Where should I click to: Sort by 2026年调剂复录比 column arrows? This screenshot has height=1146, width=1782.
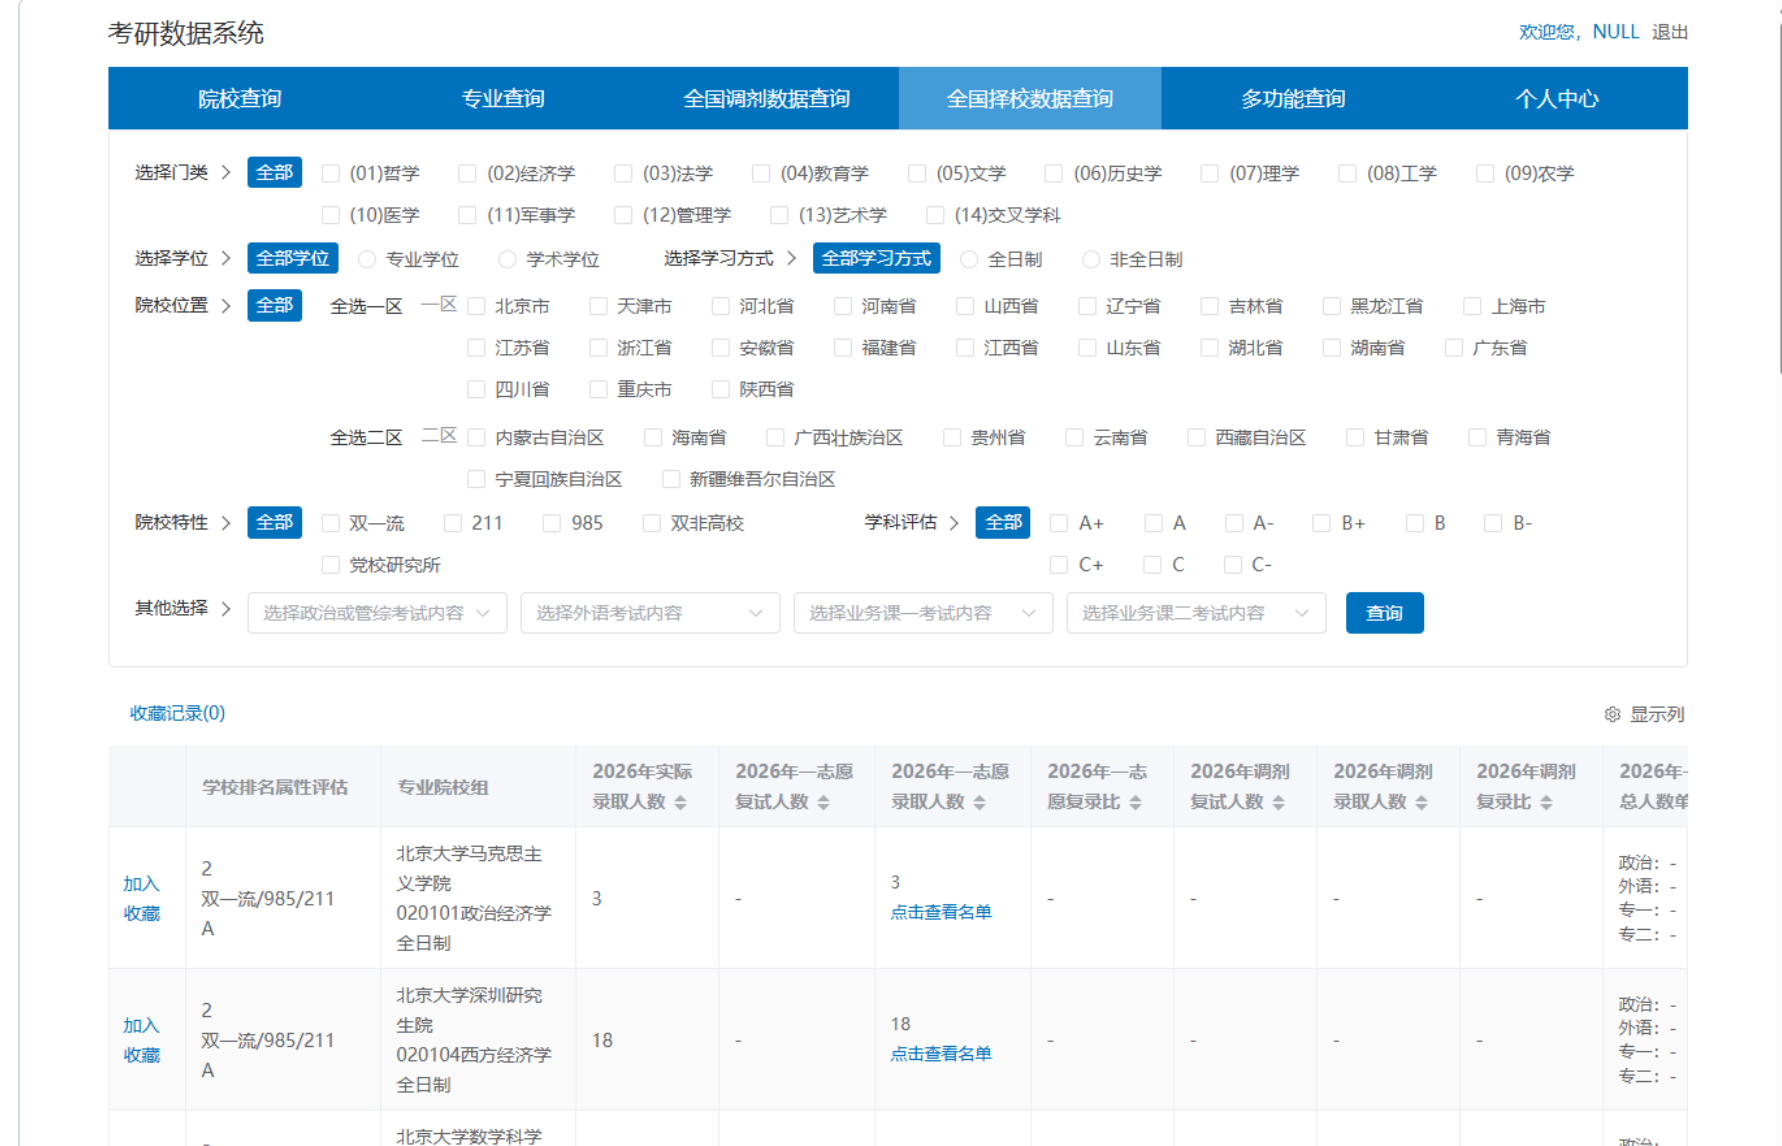click(x=1547, y=802)
